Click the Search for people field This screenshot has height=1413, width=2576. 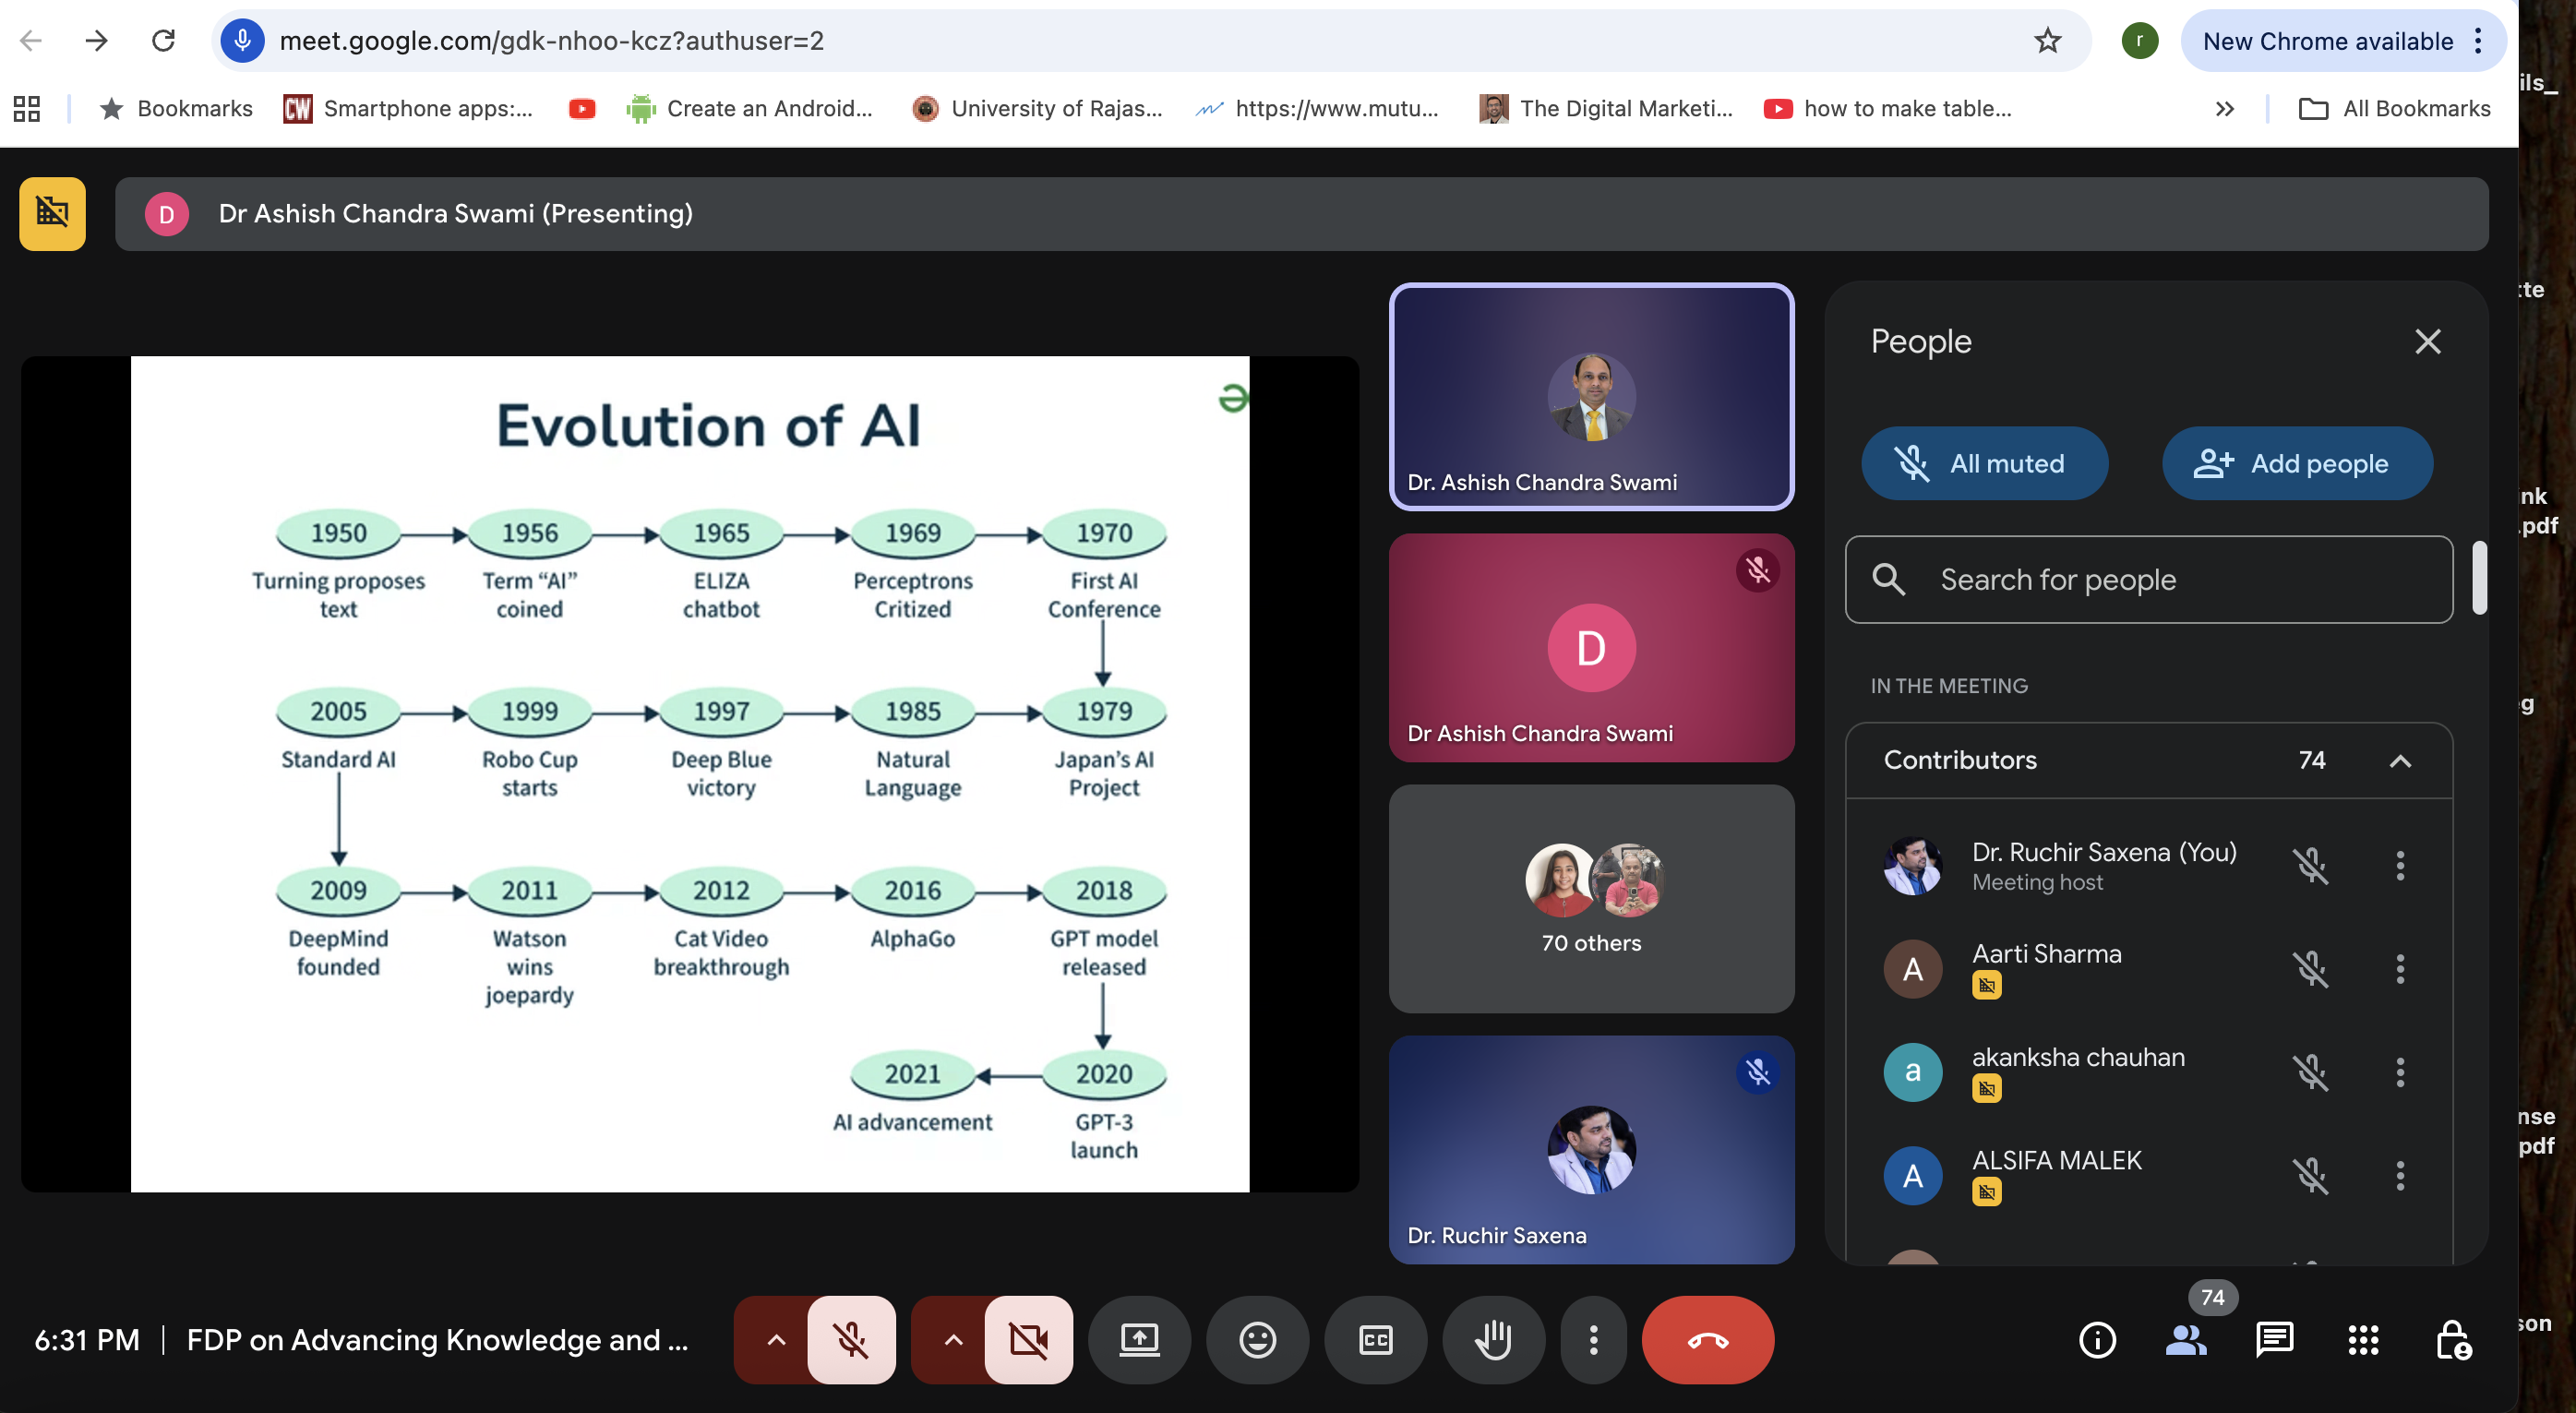pyautogui.click(x=2149, y=580)
